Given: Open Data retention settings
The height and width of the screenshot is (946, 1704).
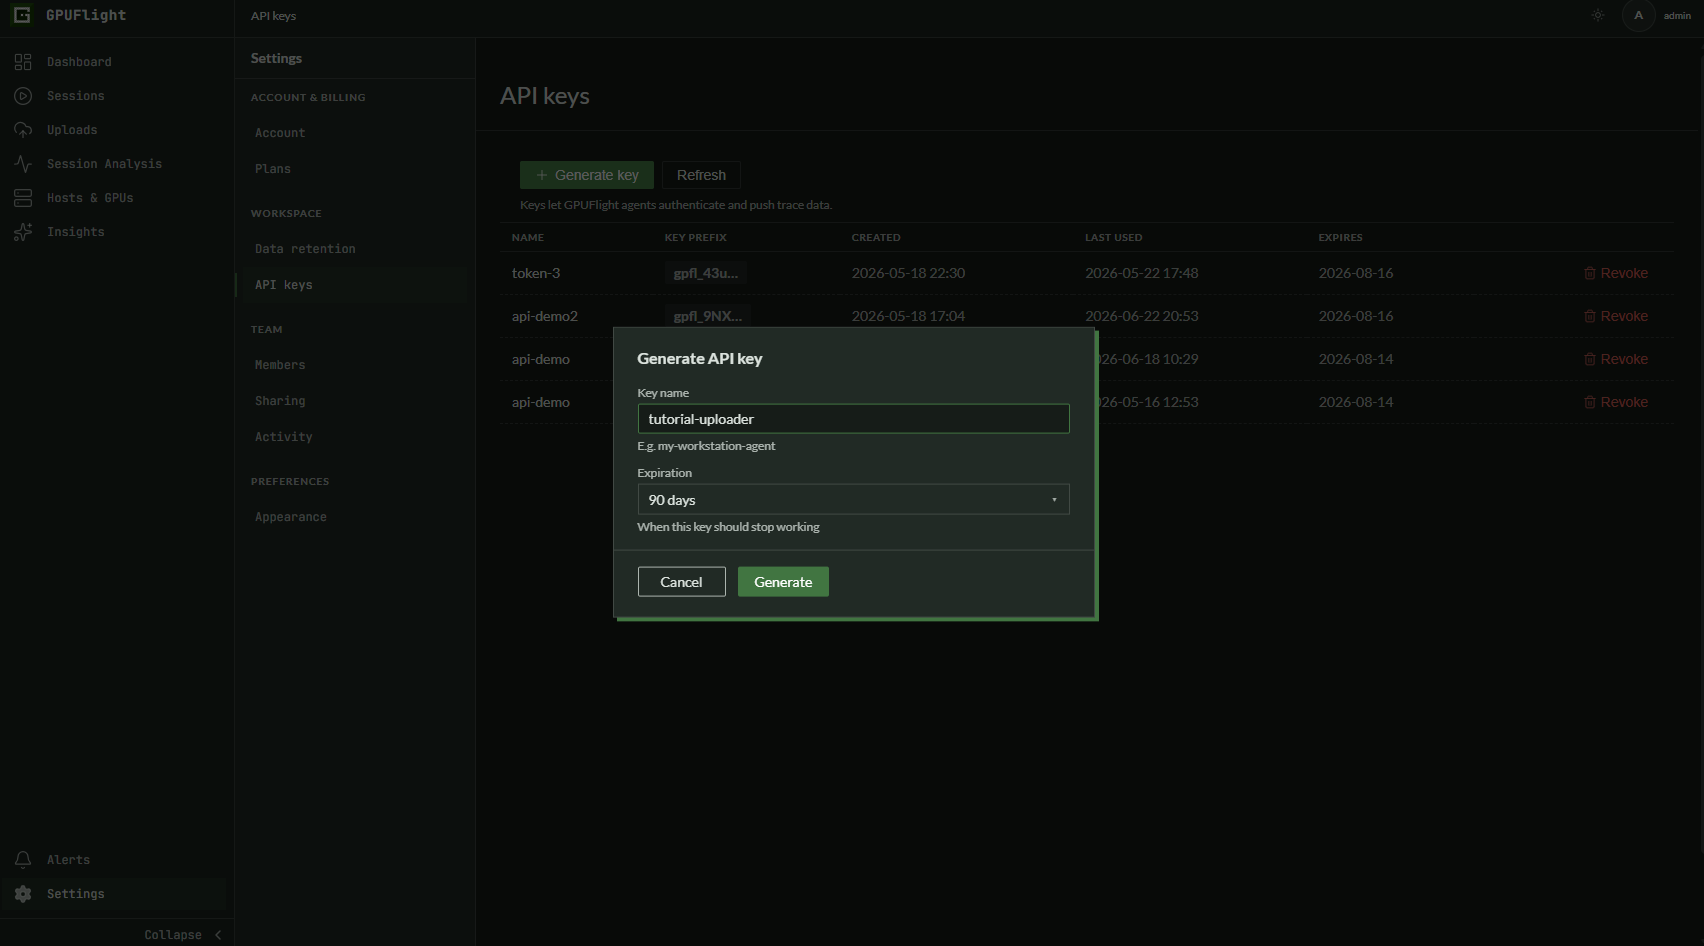Looking at the screenshot, I should (x=305, y=249).
